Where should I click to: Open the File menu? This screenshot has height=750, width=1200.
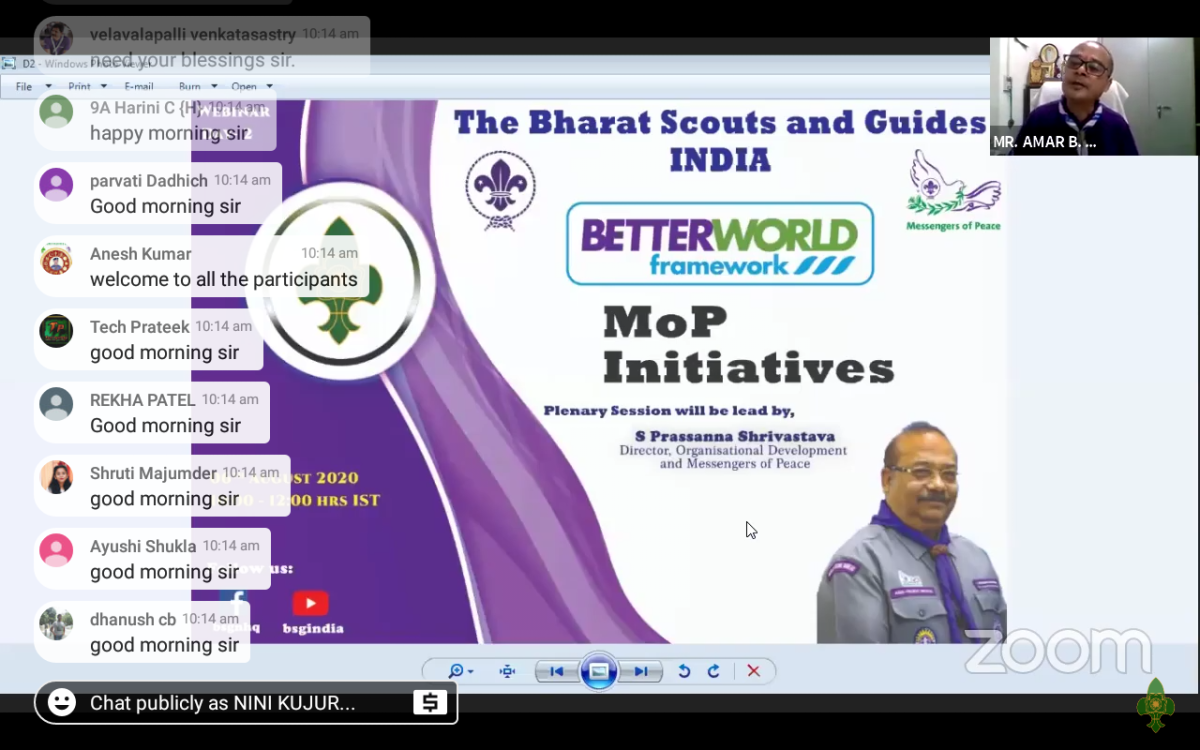25,86
